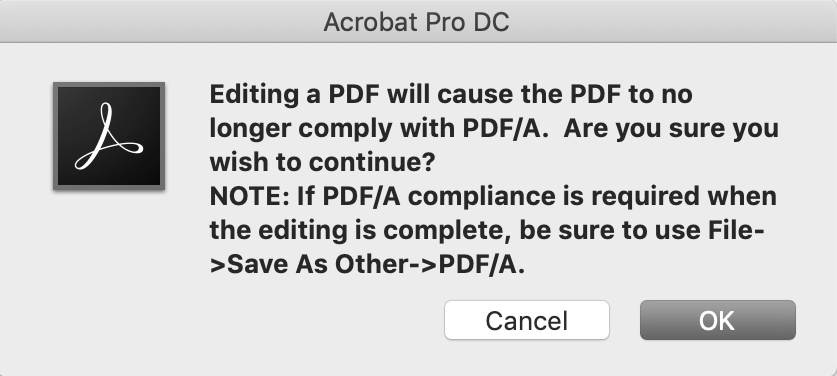Click the 'File-' text at line end
Viewport: 837px width, 376px height.
click(737, 230)
